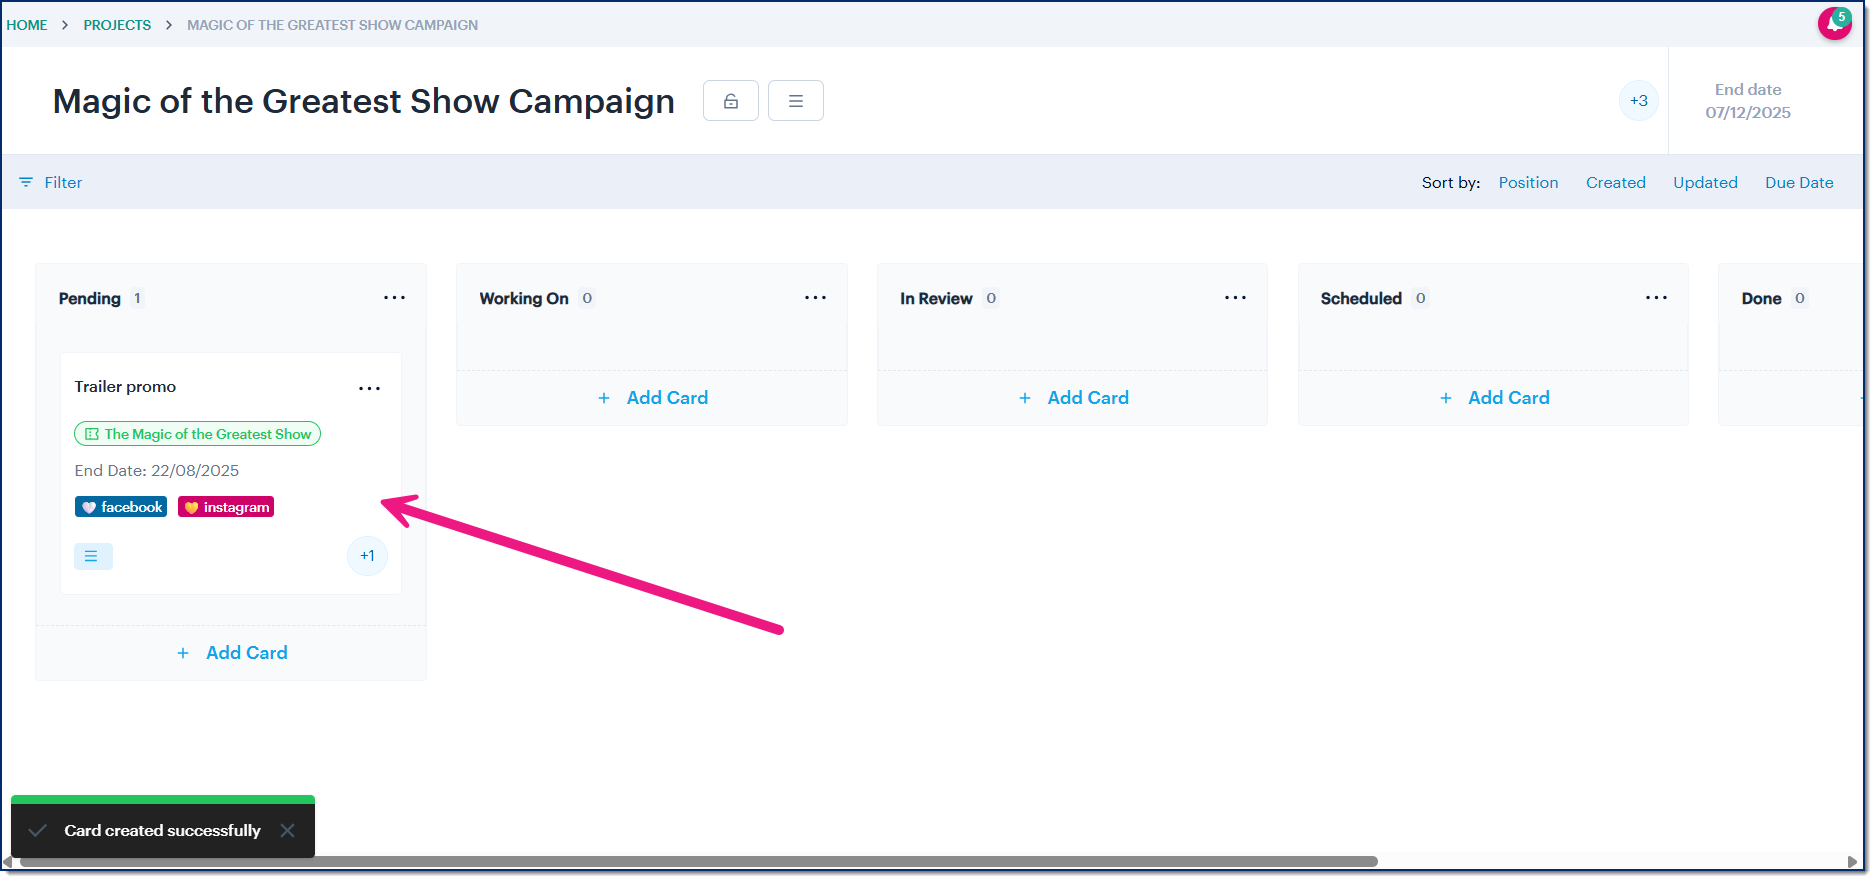Click the horizontal scrollbar thumb
The width and height of the screenshot is (1875, 881).
tap(698, 862)
